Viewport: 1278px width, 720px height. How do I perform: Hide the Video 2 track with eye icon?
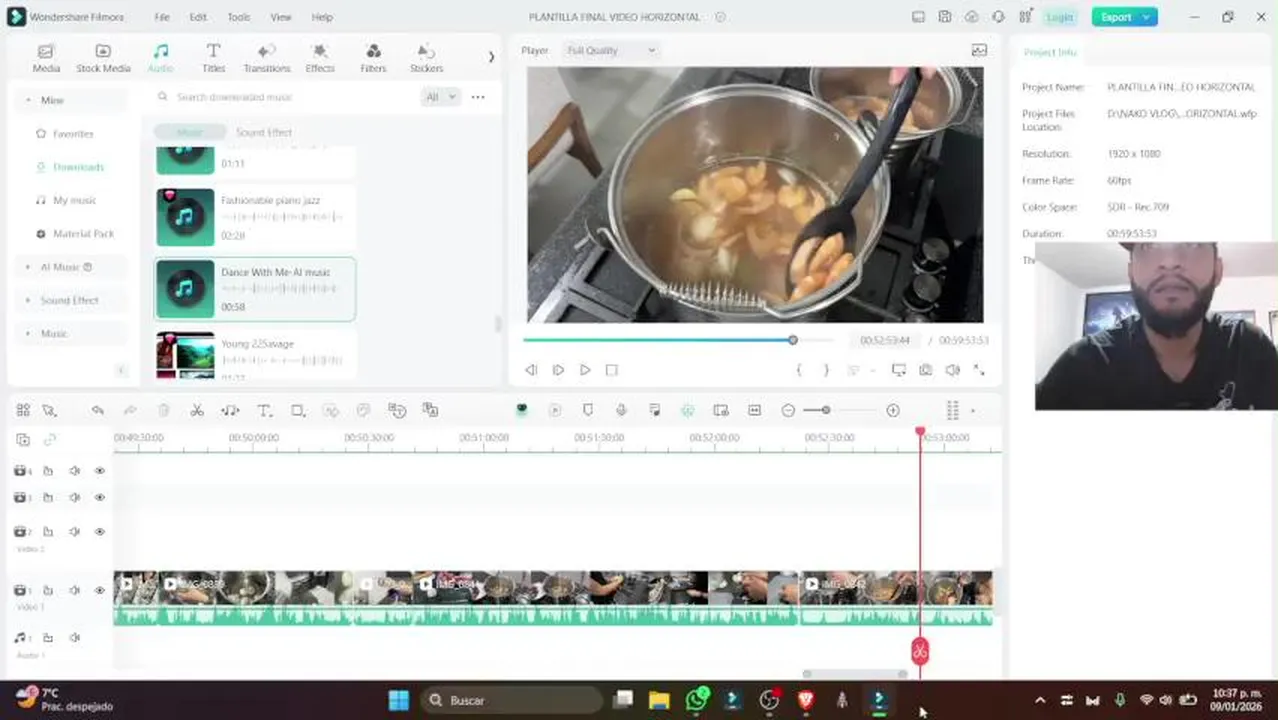[x=100, y=532]
